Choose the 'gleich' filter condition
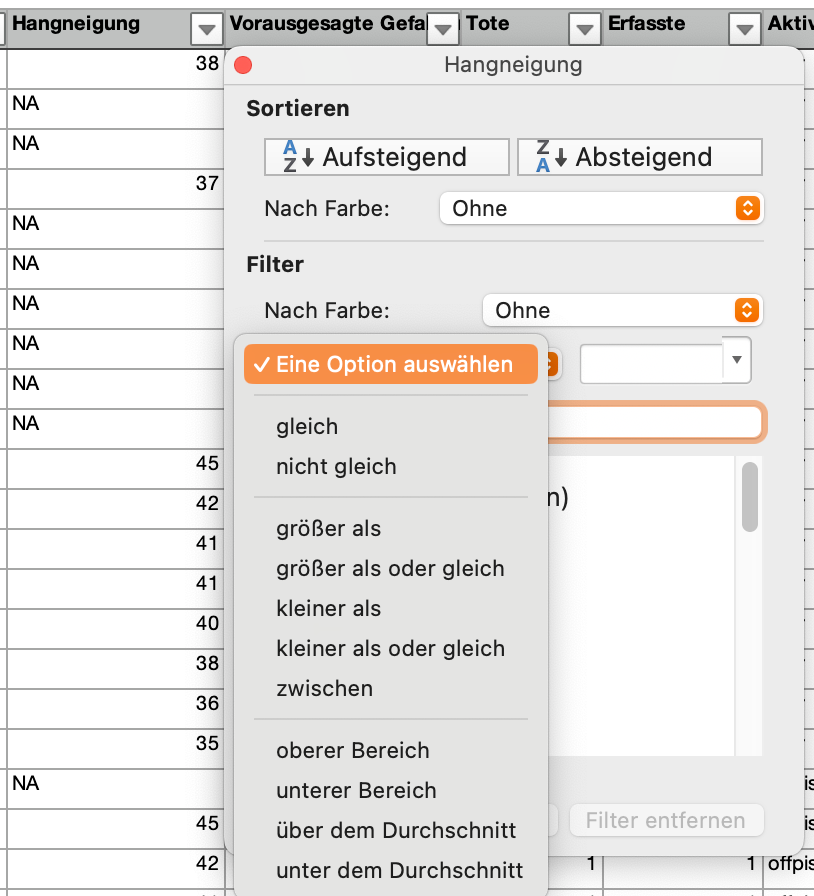814x896 pixels. 307,426
